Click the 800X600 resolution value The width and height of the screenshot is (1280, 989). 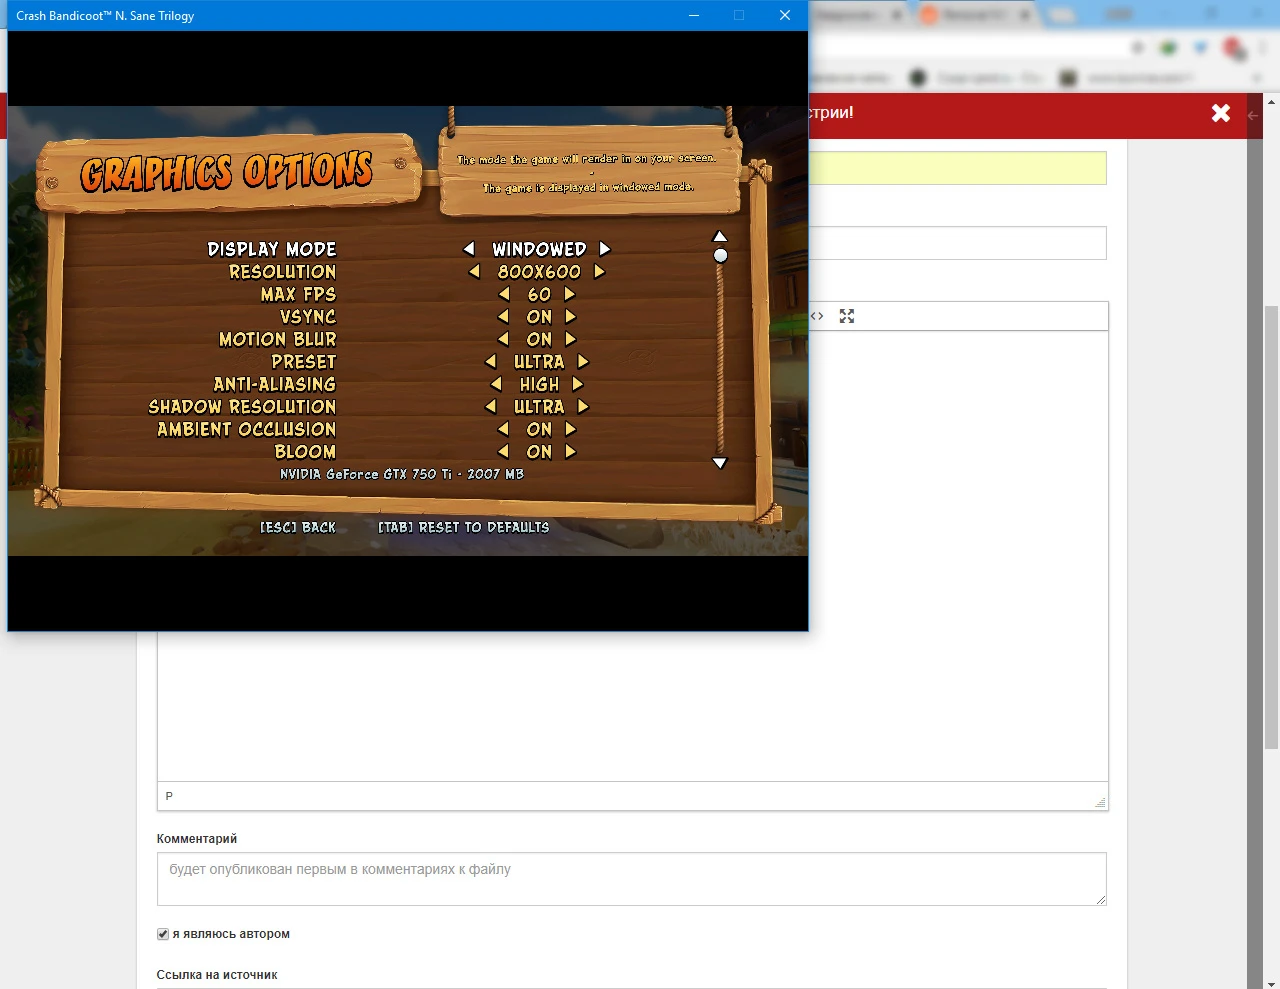coord(539,271)
